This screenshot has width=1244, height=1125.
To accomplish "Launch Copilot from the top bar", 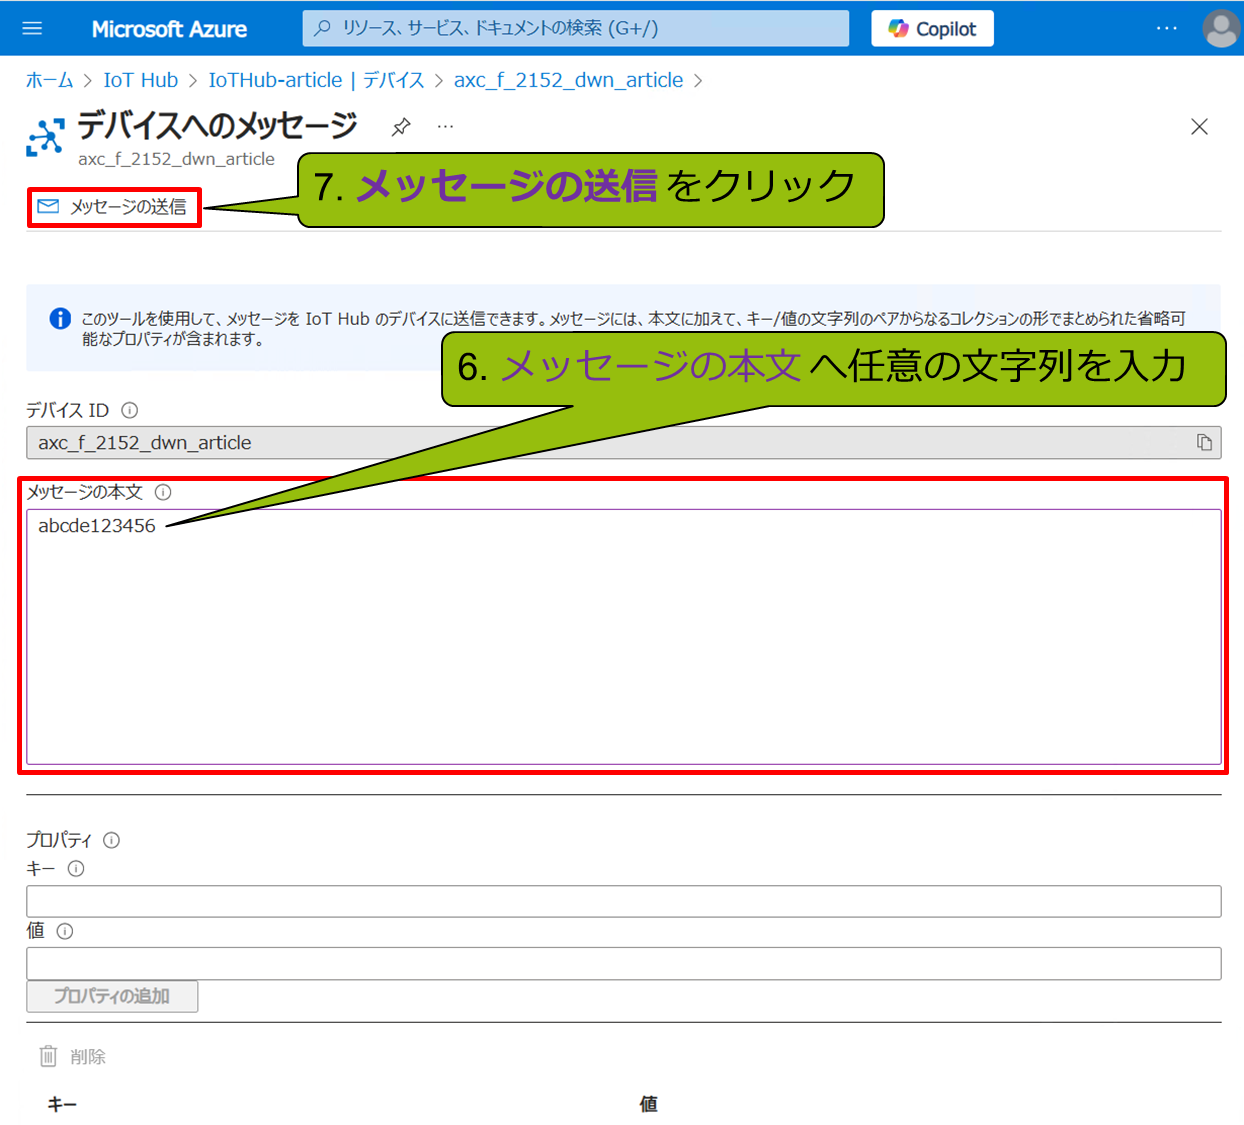I will pyautogui.click(x=932, y=28).
